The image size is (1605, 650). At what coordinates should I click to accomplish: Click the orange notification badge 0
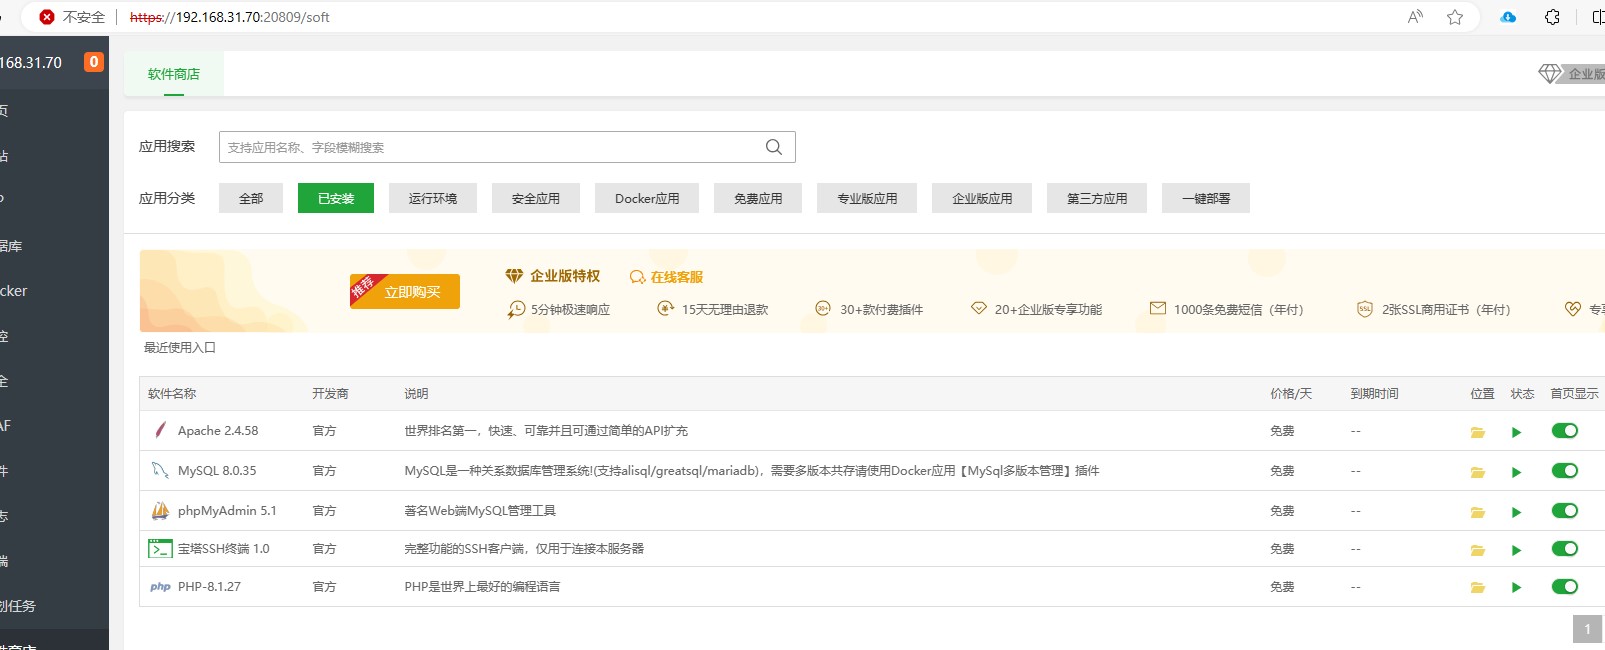click(x=94, y=62)
